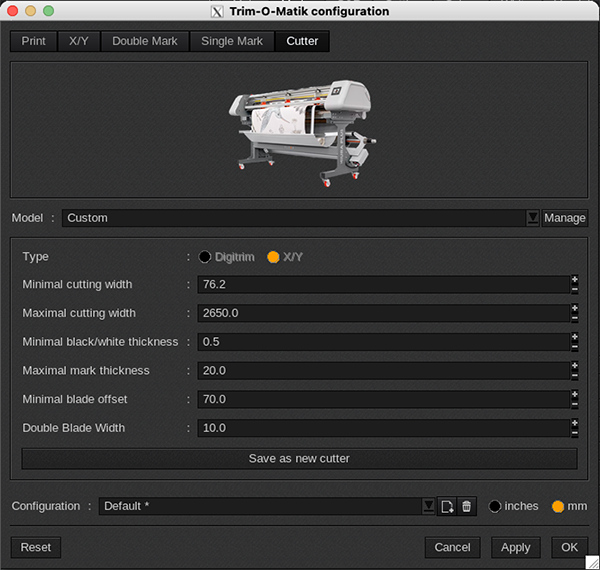Open the Print tab

pyautogui.click(x=34, y=42)
